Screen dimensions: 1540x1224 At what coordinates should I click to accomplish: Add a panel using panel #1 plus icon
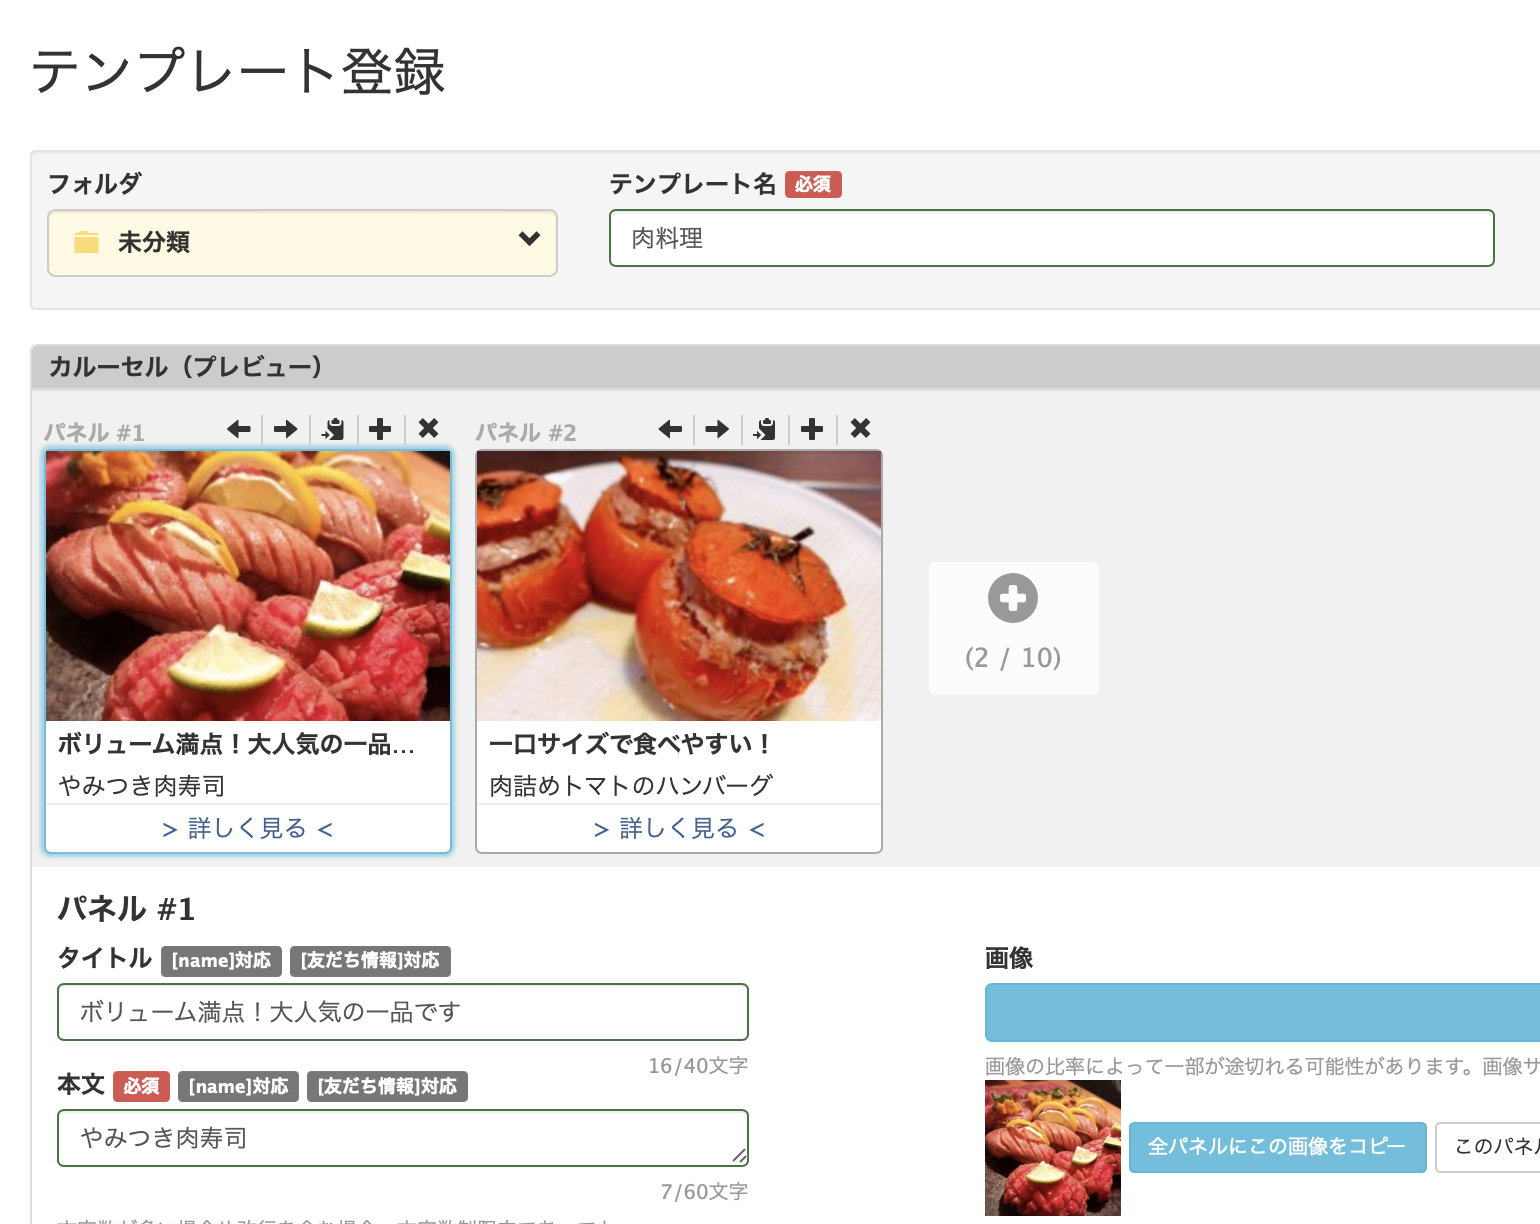click(x=380, y=429)
